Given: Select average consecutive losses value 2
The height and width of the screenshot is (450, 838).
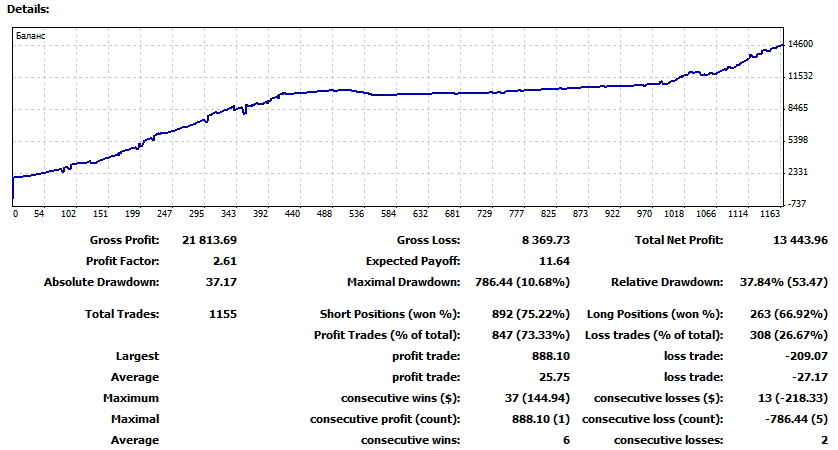Looking at the screenshot, I should (824, 440).
